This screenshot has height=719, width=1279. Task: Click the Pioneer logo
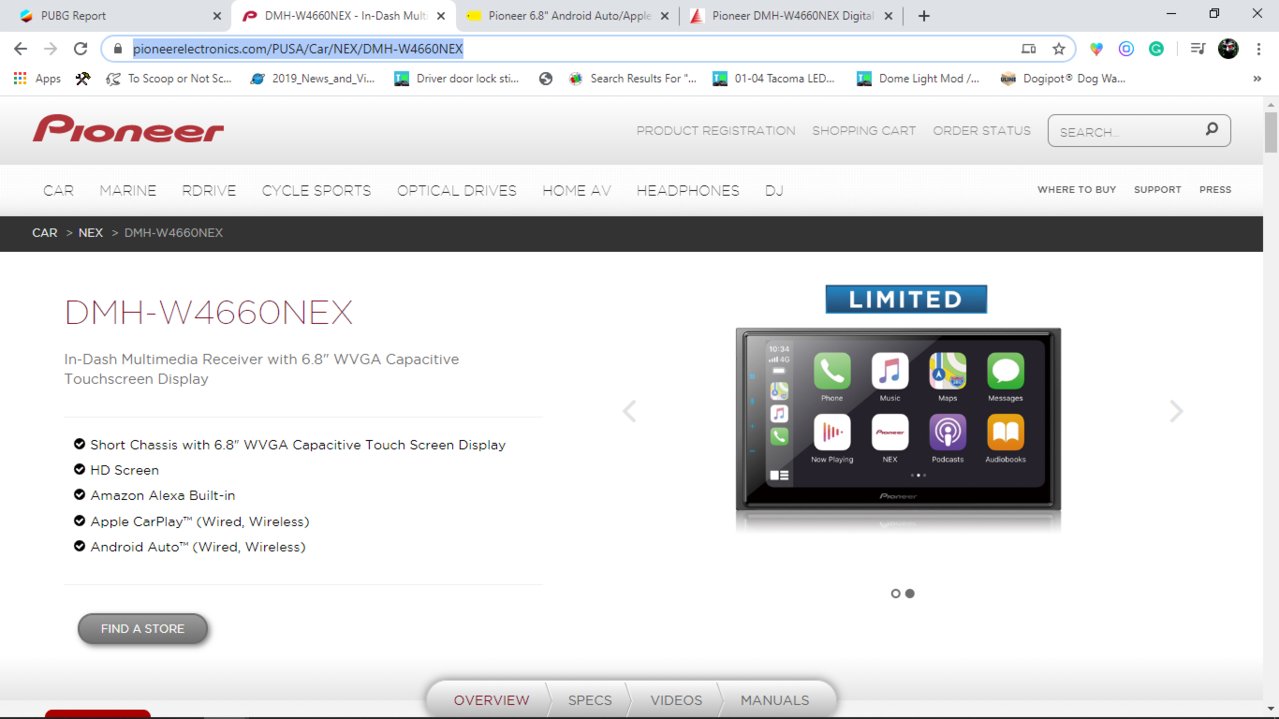[x=128, y=129]
